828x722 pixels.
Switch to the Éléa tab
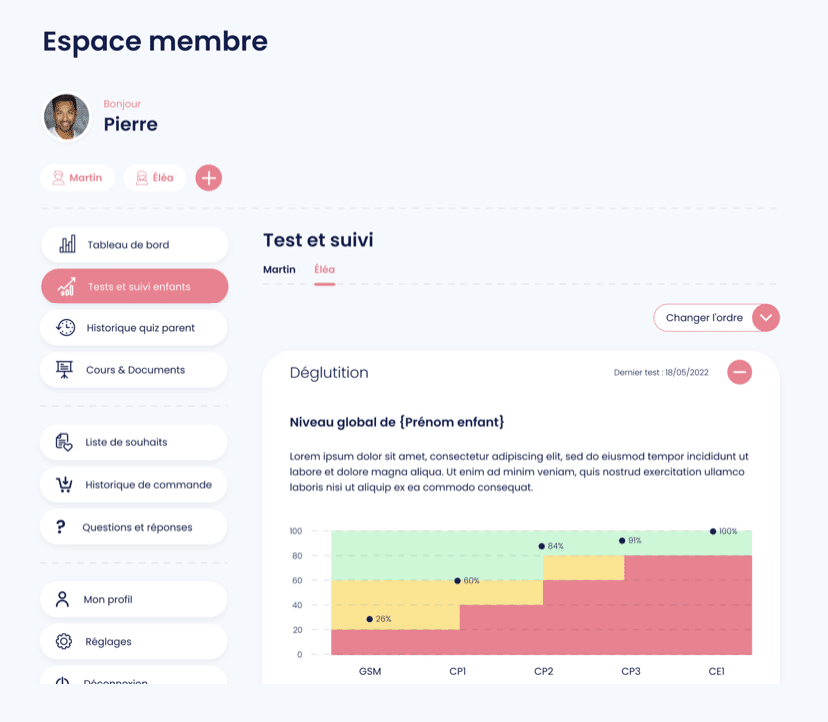(324, 269)
